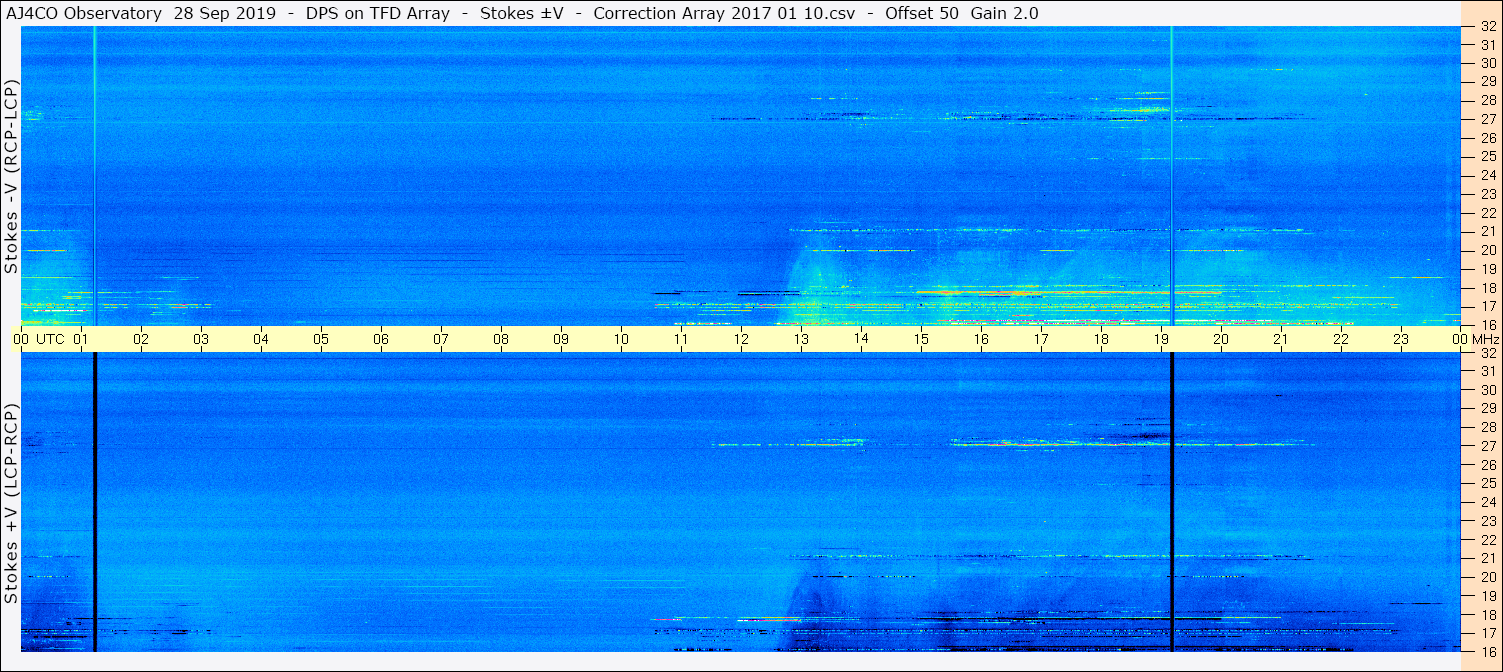The height and width of the screenshot is (672, 1503).
Task: Click the 16 MHz tick on lower scale
Action: click(1487, 651)
